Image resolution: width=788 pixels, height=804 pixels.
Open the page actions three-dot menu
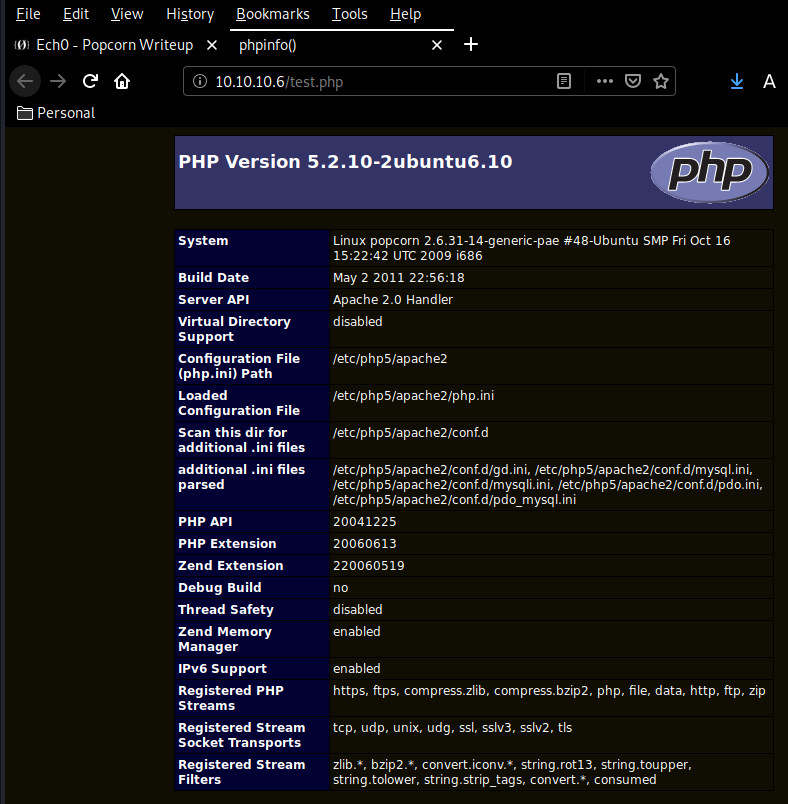click(604, 81)
